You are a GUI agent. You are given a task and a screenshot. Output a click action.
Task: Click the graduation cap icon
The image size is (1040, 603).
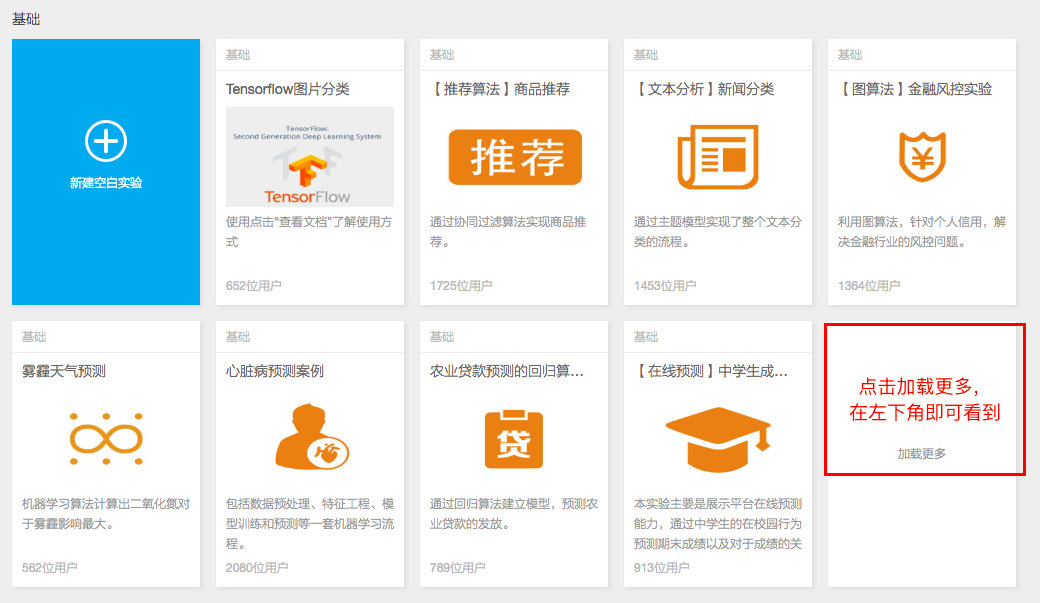point(718,439)
